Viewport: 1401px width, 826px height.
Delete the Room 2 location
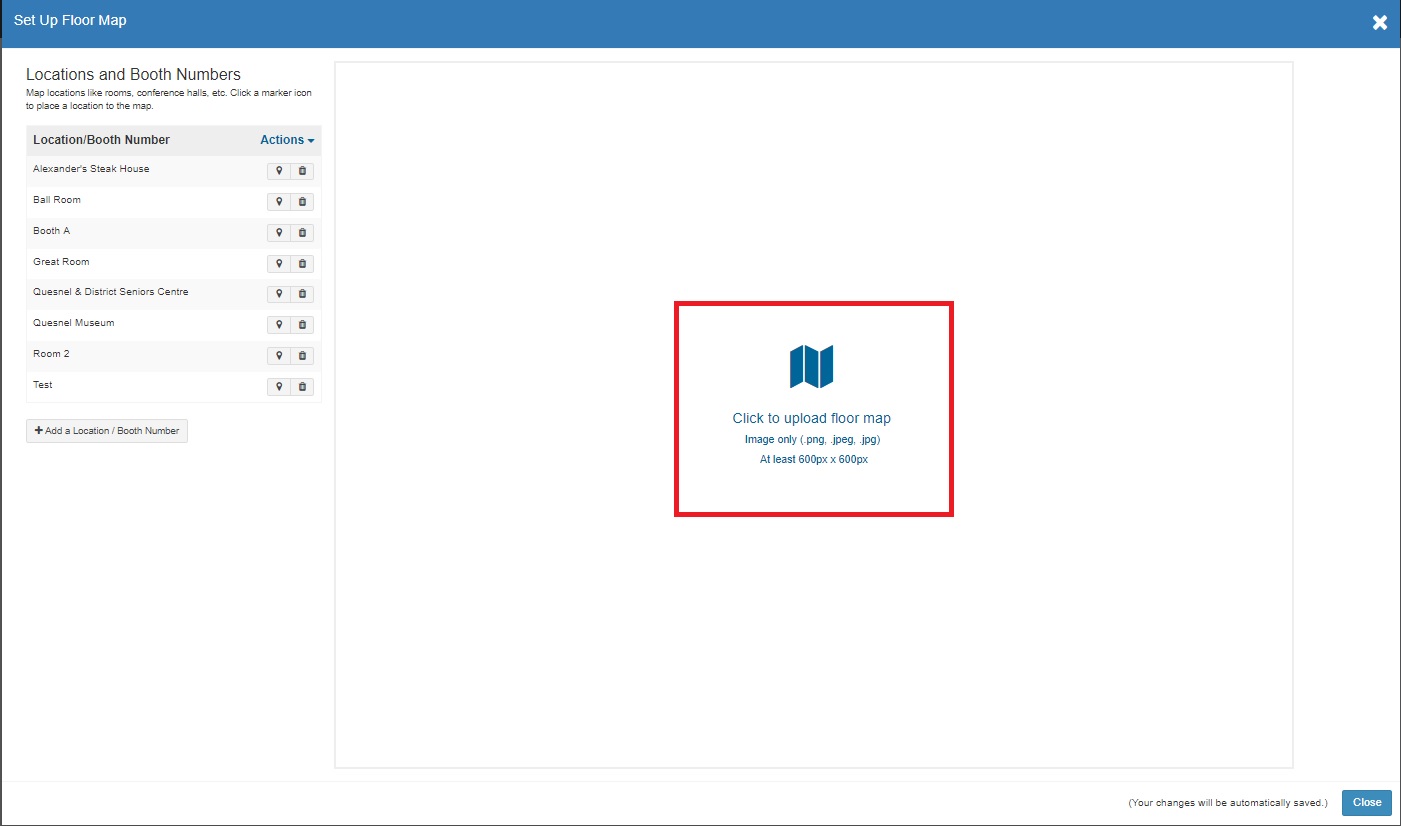point(302,356)
